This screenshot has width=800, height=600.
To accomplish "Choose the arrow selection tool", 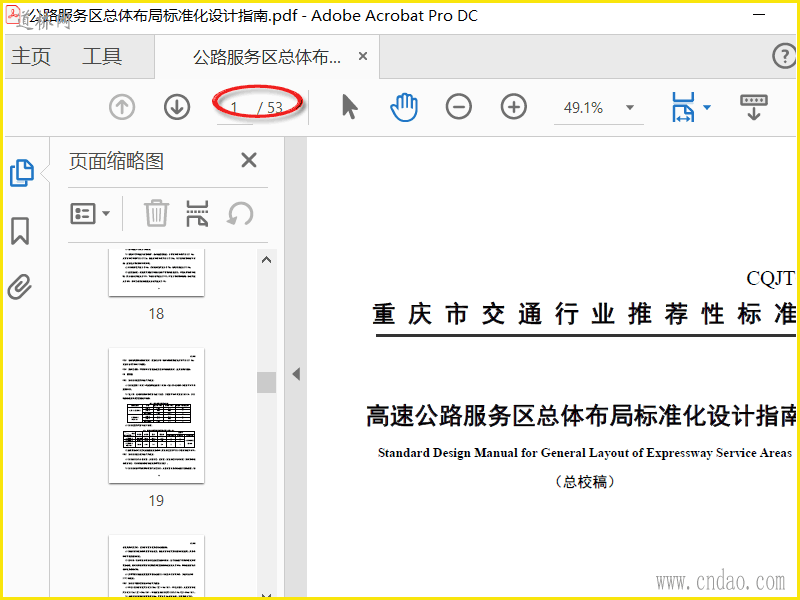I will pyautogui.click(x=349, y=107).
